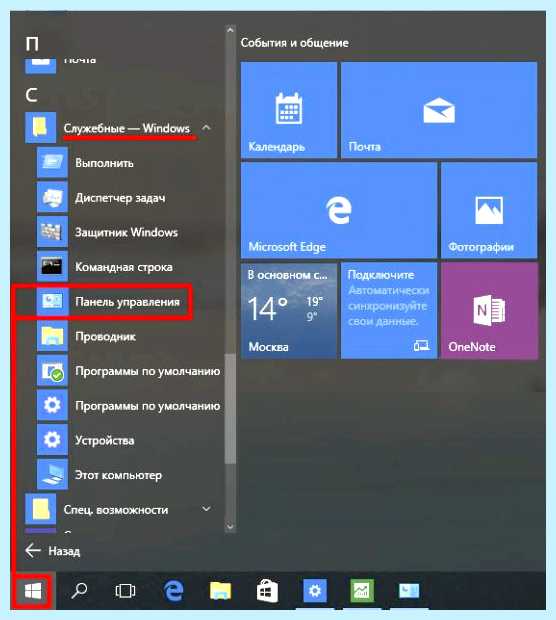
Task: Click the gear icon of second Программы по умолчанию
Action: pyautogui.click(x=52, y=405)
